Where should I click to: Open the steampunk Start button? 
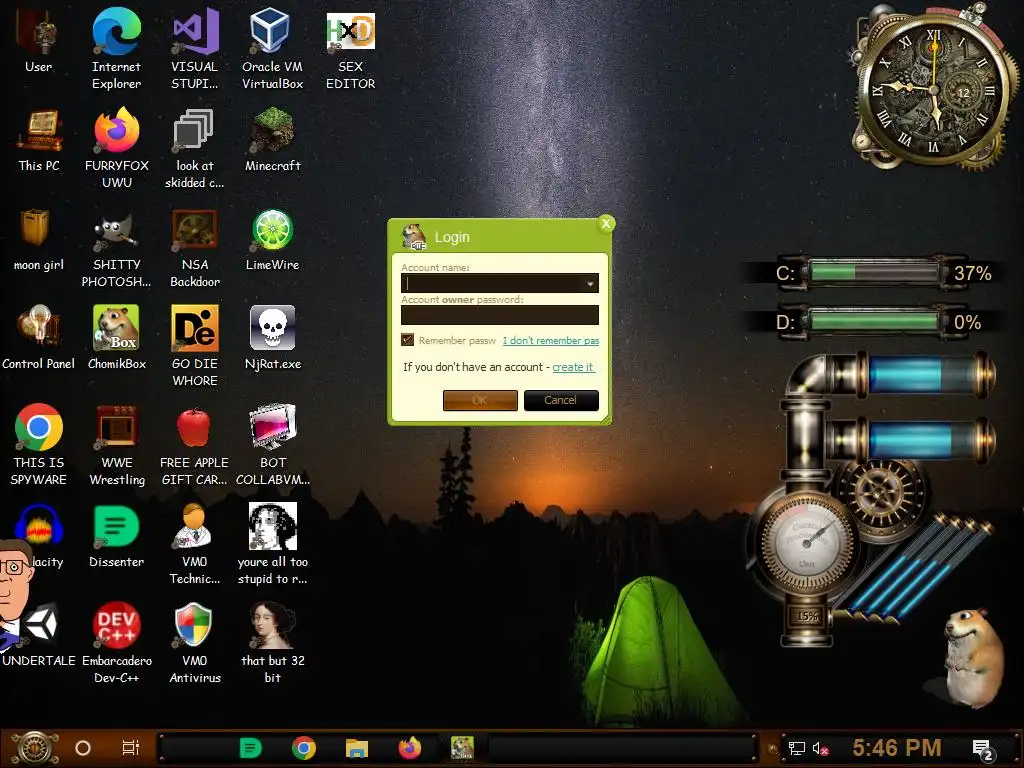coord(35,748)
